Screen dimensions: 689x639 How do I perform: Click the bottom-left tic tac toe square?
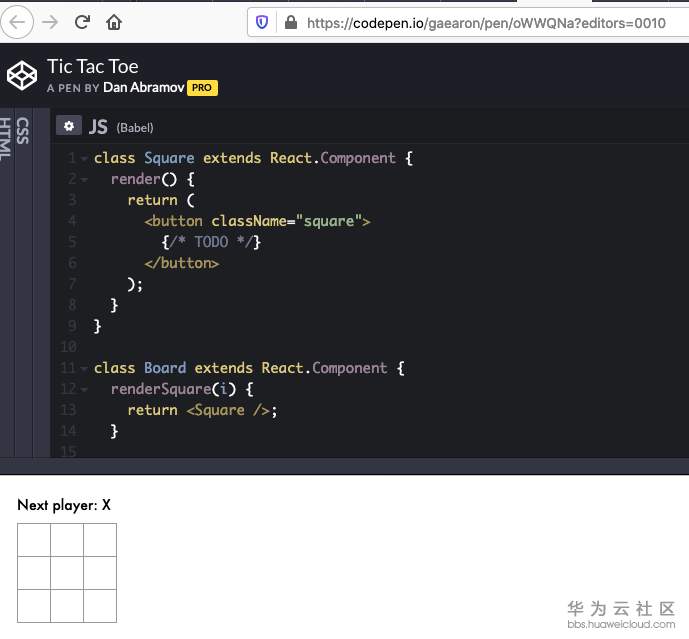34,606
